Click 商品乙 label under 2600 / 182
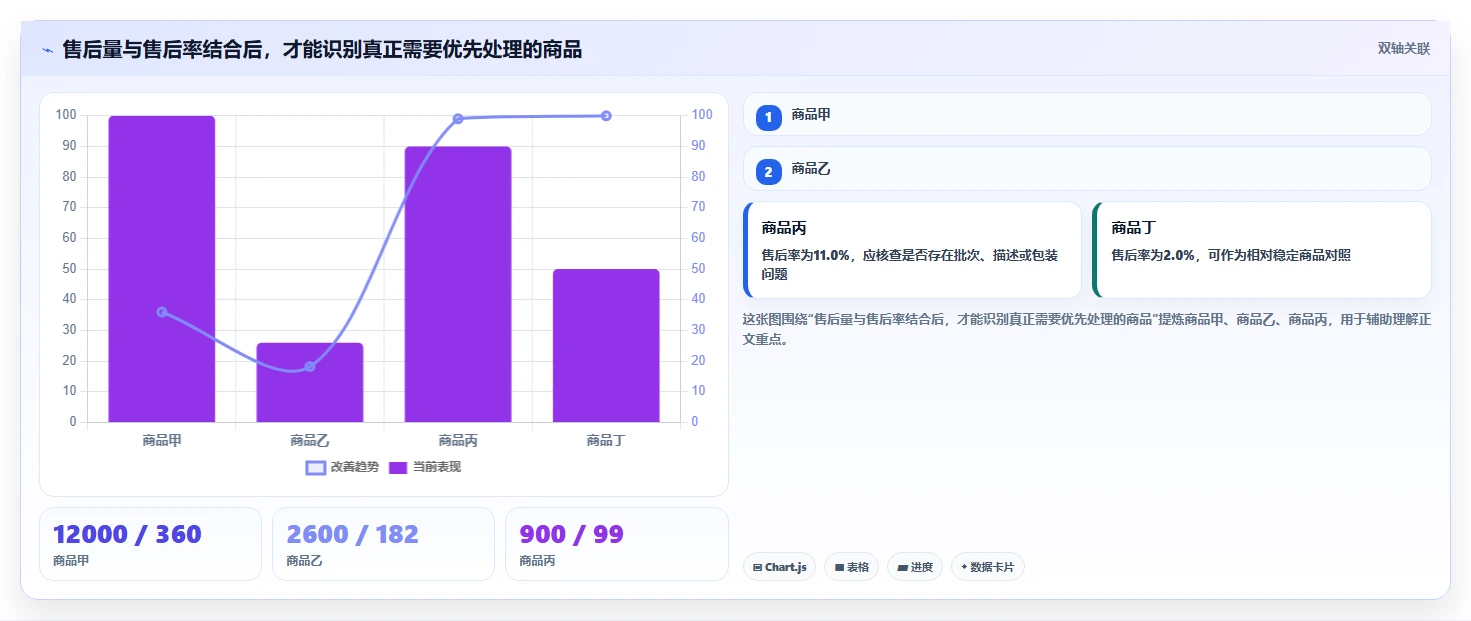 304,561
